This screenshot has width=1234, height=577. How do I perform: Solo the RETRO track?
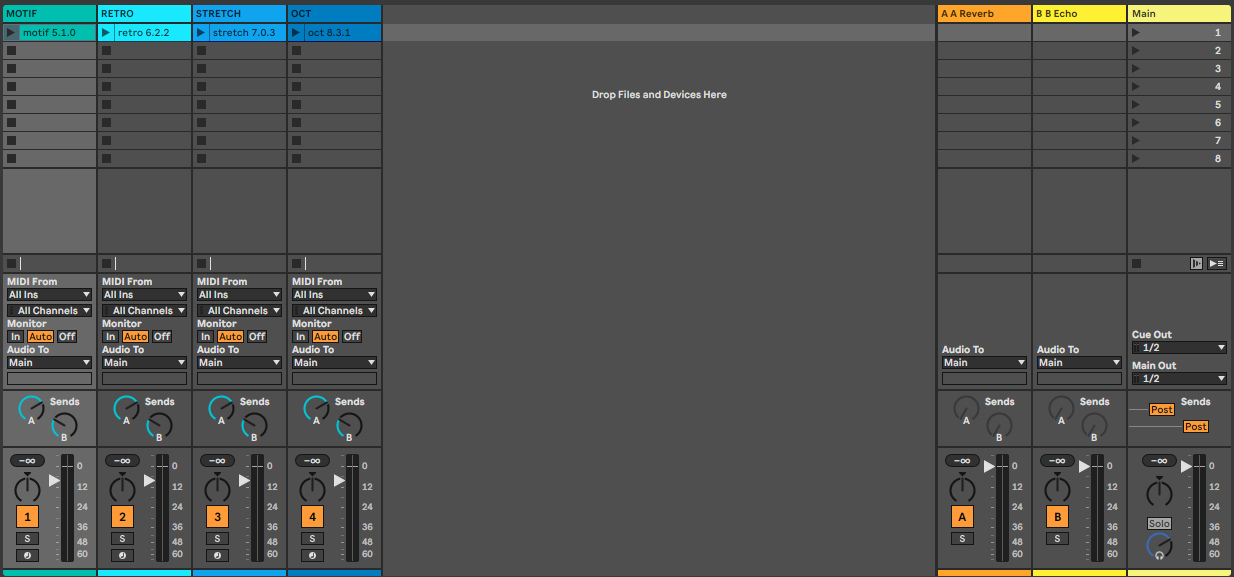point(122,538)
